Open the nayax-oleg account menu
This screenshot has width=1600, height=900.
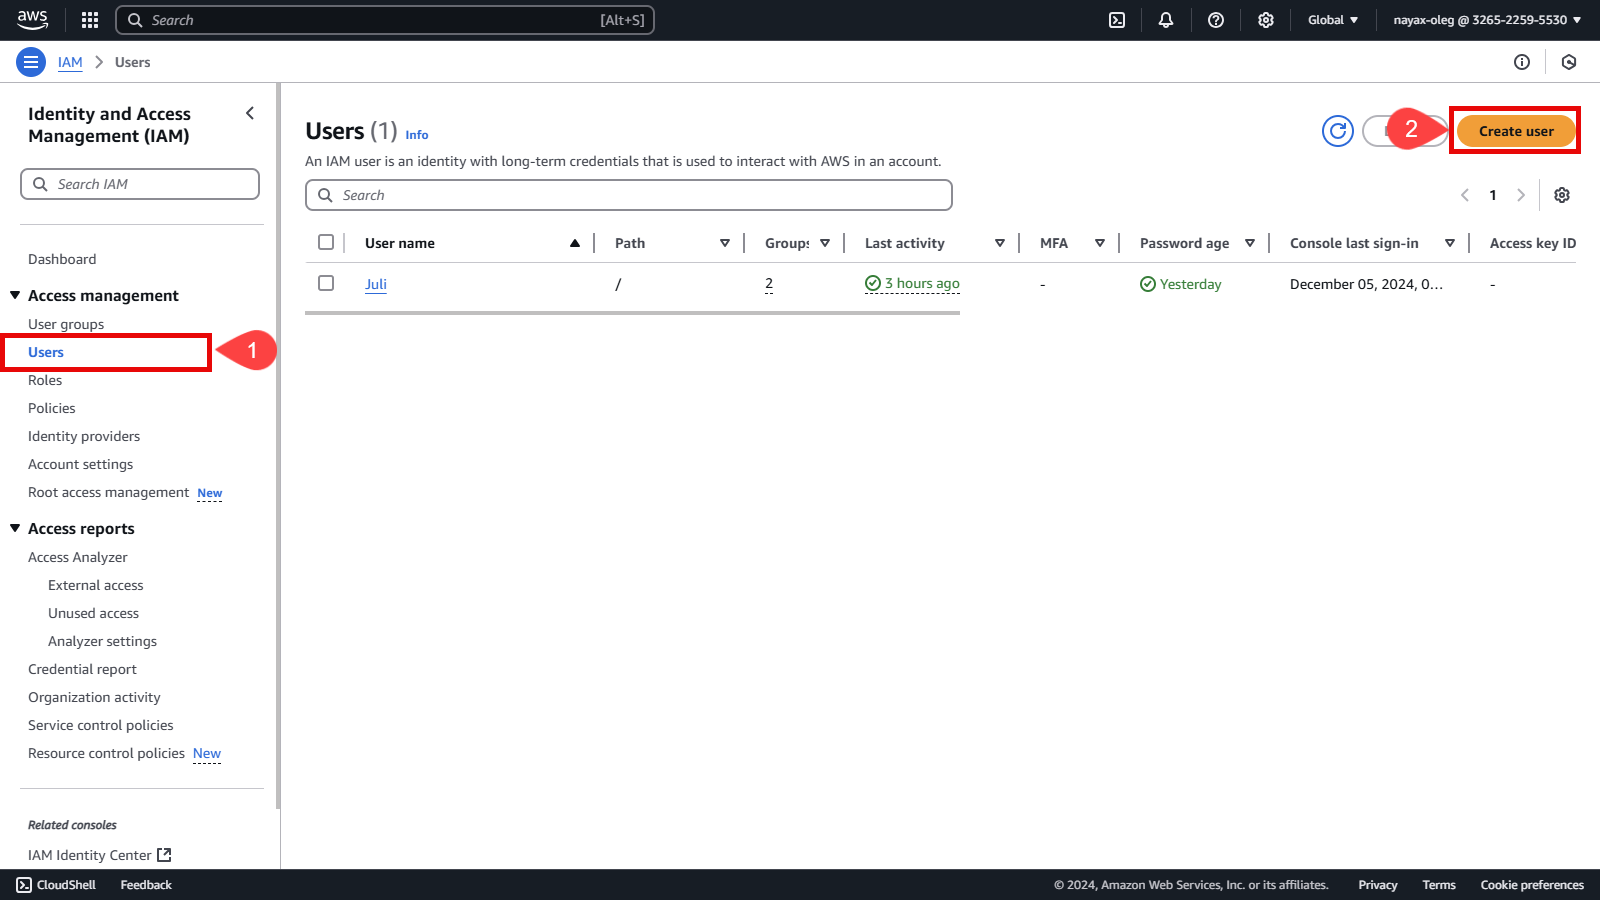tap(1487, 20)
